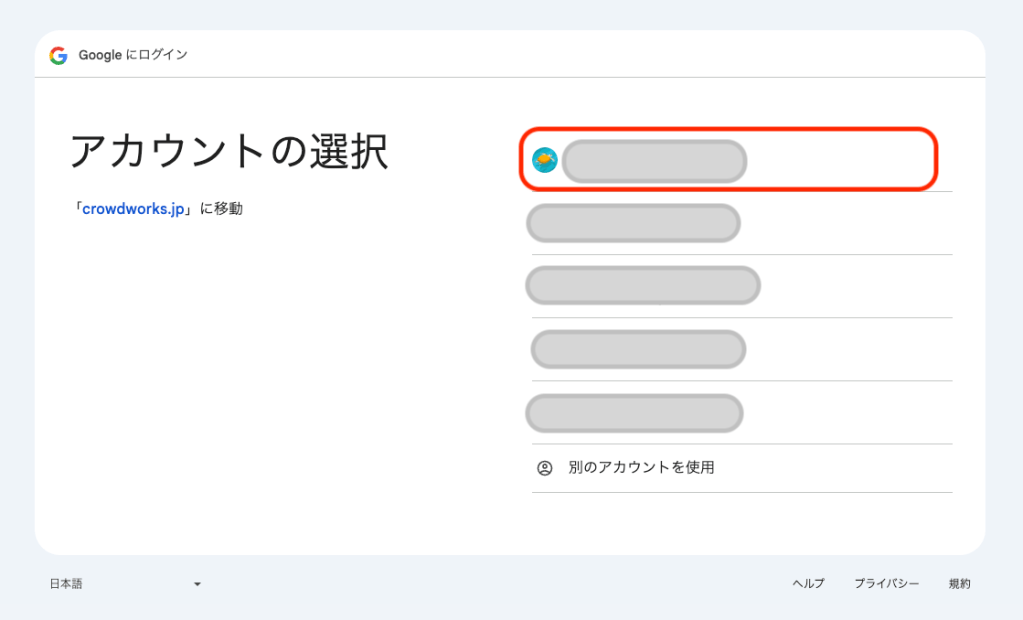The width and height of the screenshot is (1023, 620).
Task: Click the blurred name in the highlighted account
Action: tap(654, 161)
